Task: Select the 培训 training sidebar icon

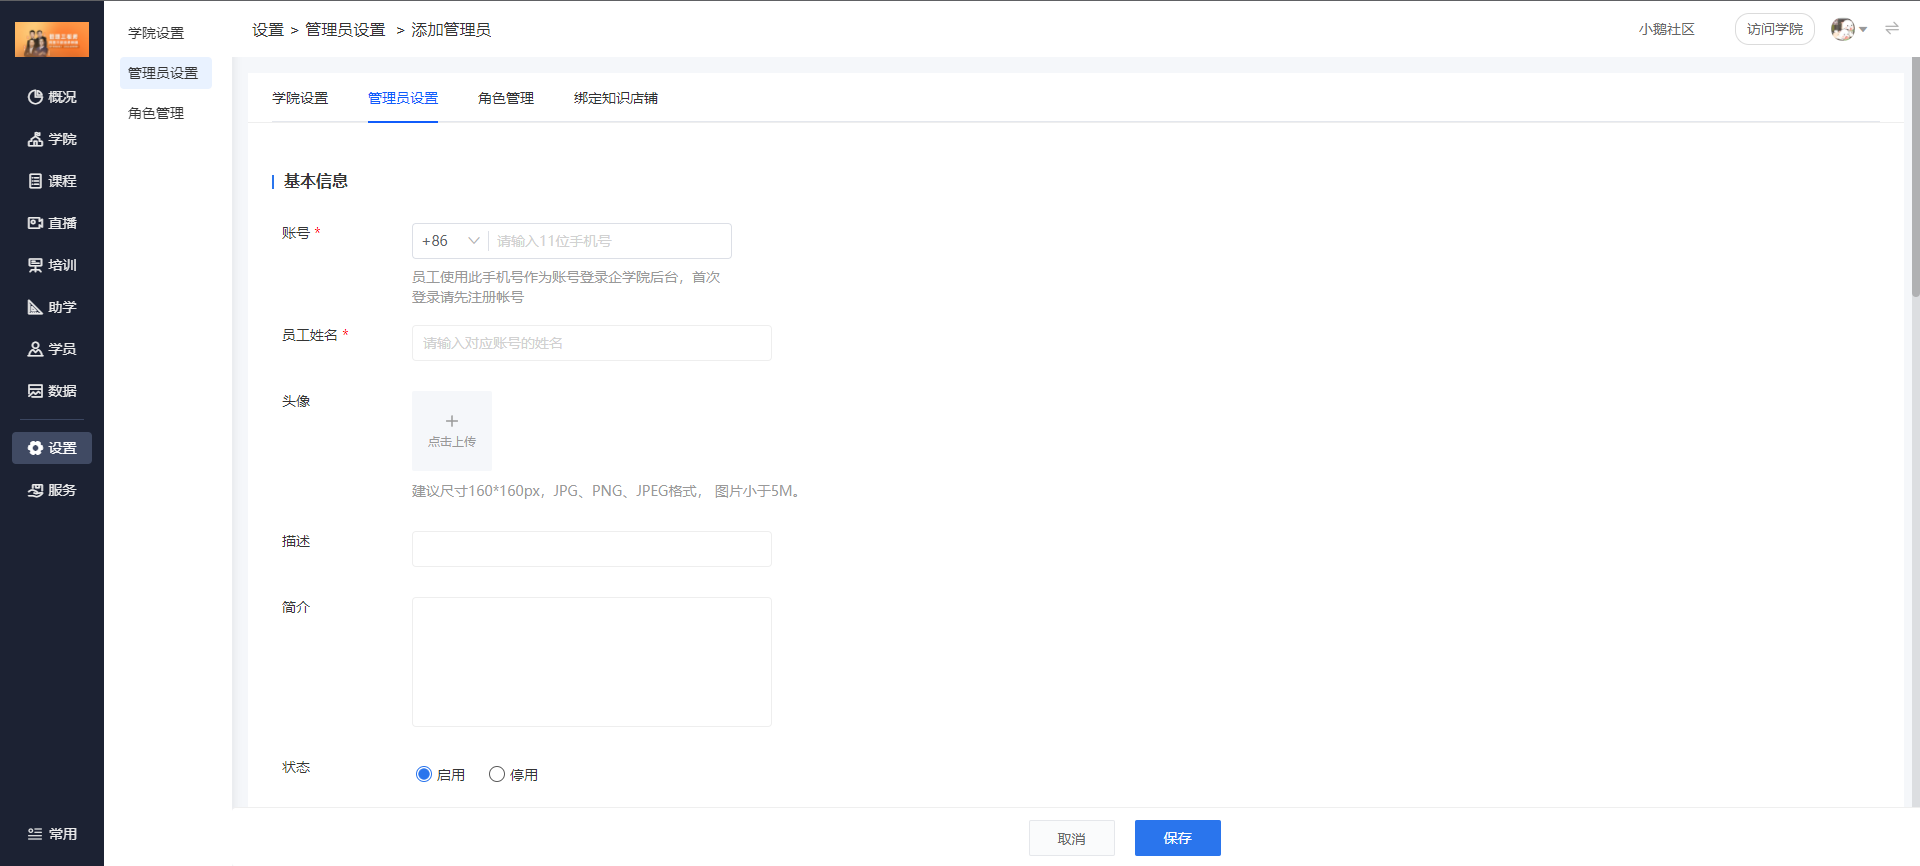Action: pyautogui.click(x=36, y=265)
